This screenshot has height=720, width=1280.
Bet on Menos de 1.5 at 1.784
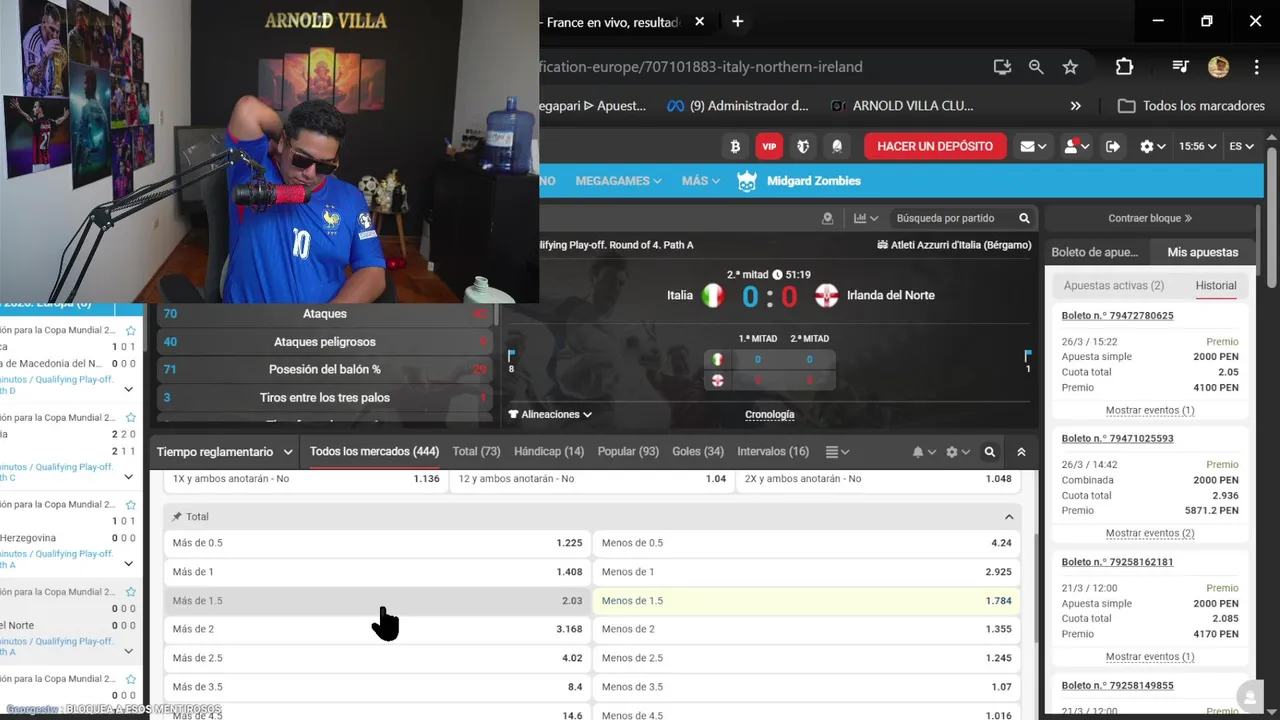click(x=807, y=601)
